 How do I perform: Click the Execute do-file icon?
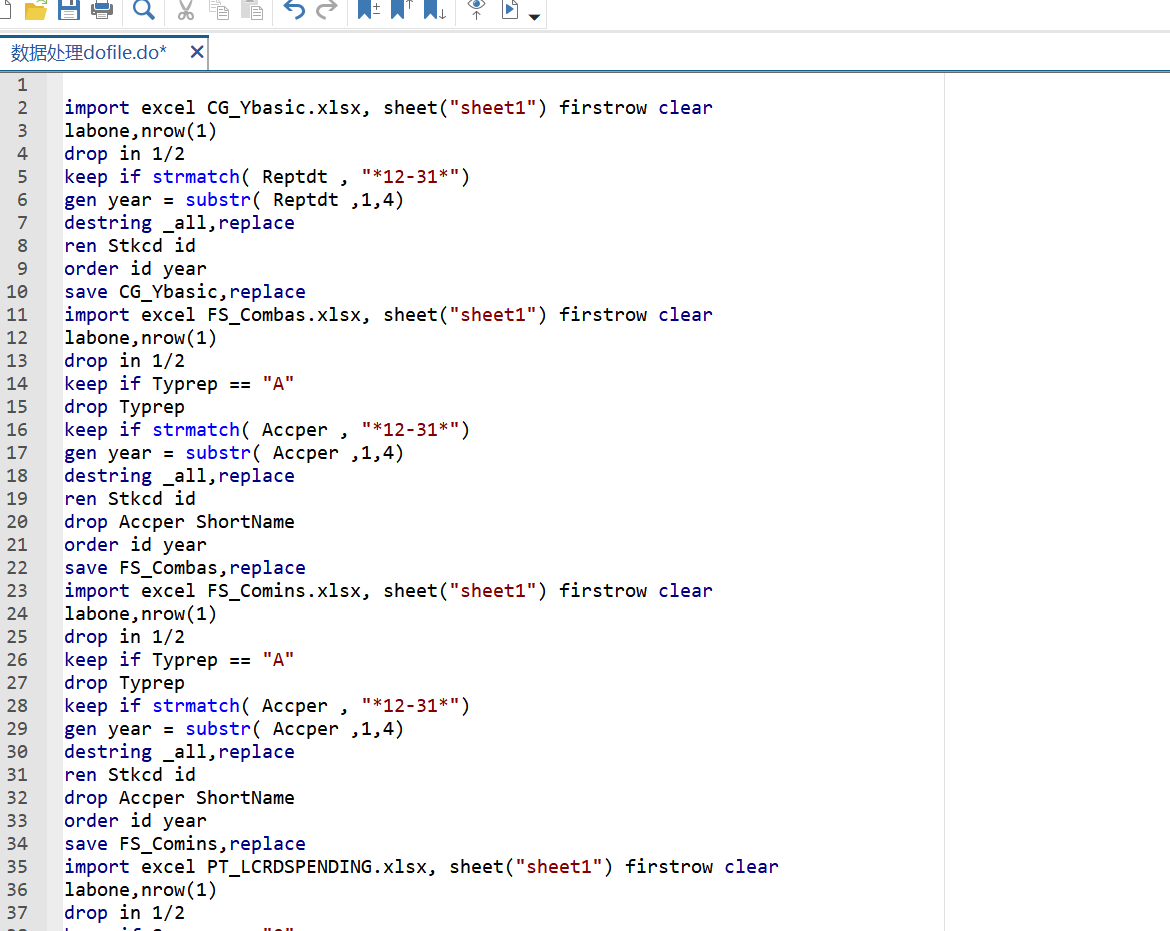510,10
